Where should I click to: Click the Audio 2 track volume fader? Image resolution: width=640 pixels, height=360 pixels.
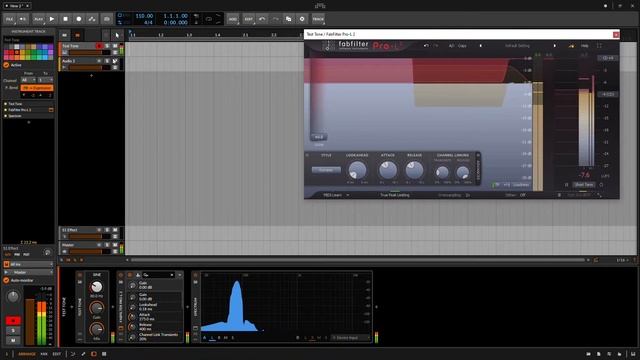[90, 67]
